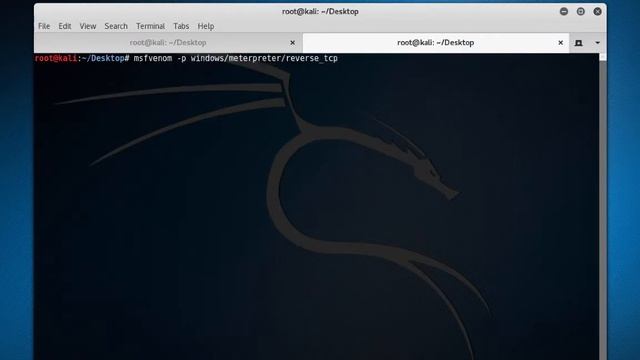Image resolution: width=640 pixels, height=360 pixels.
Task: Close the first terminal tab
Action: point(292,42)
